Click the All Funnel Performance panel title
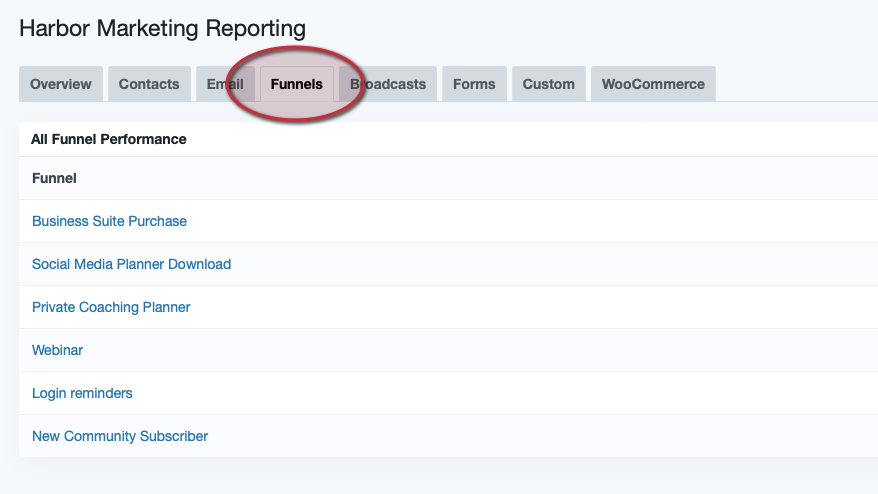878x494 pixels. tap(108, 139)
